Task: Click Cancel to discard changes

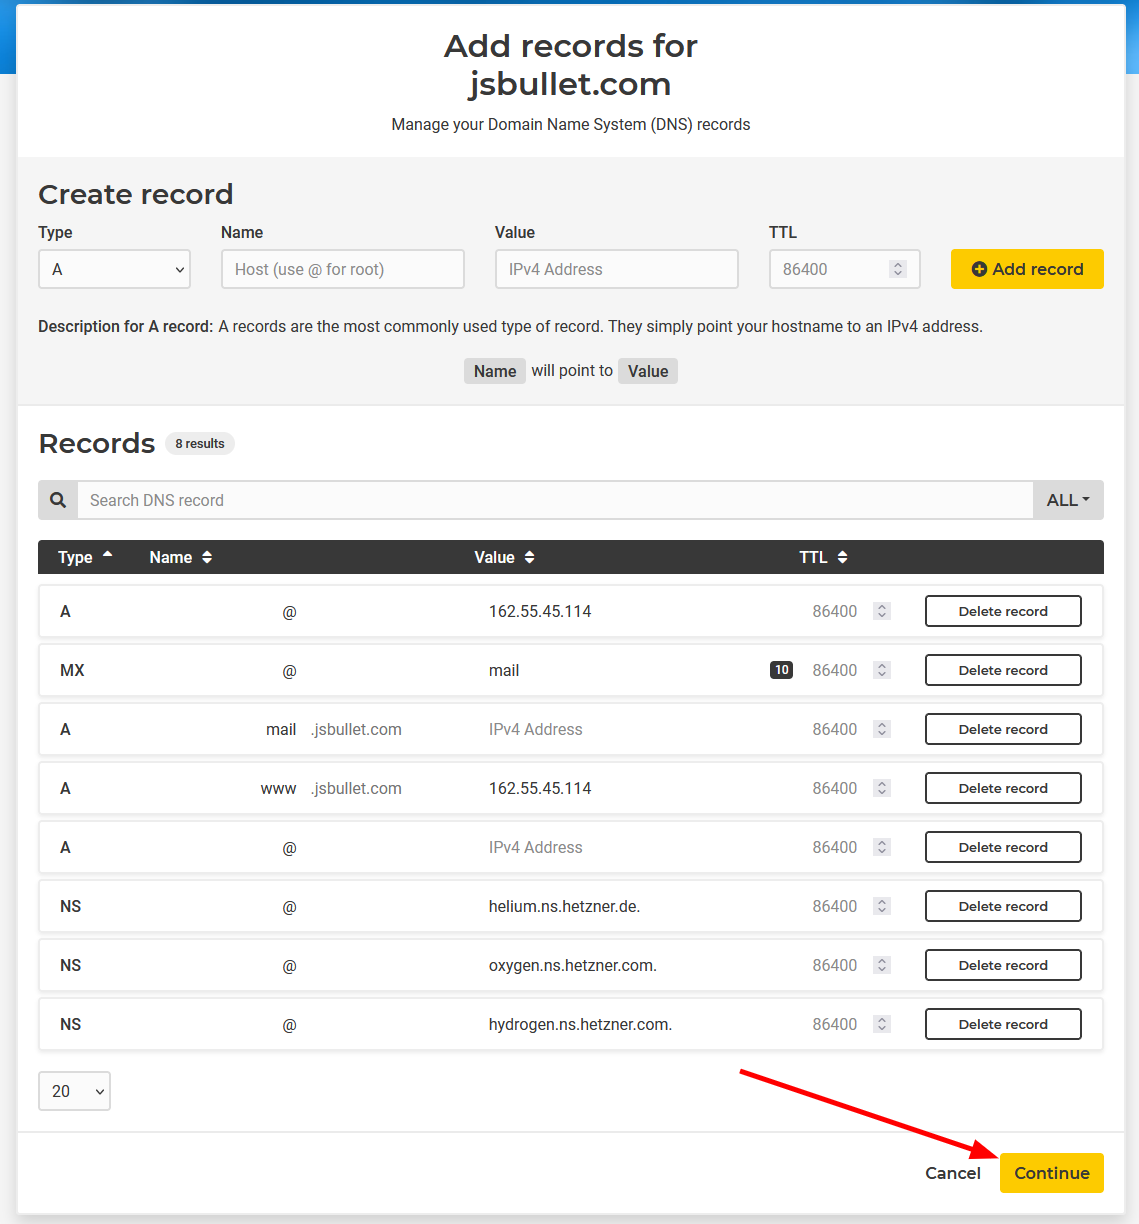Action: tap(952, 1173)
